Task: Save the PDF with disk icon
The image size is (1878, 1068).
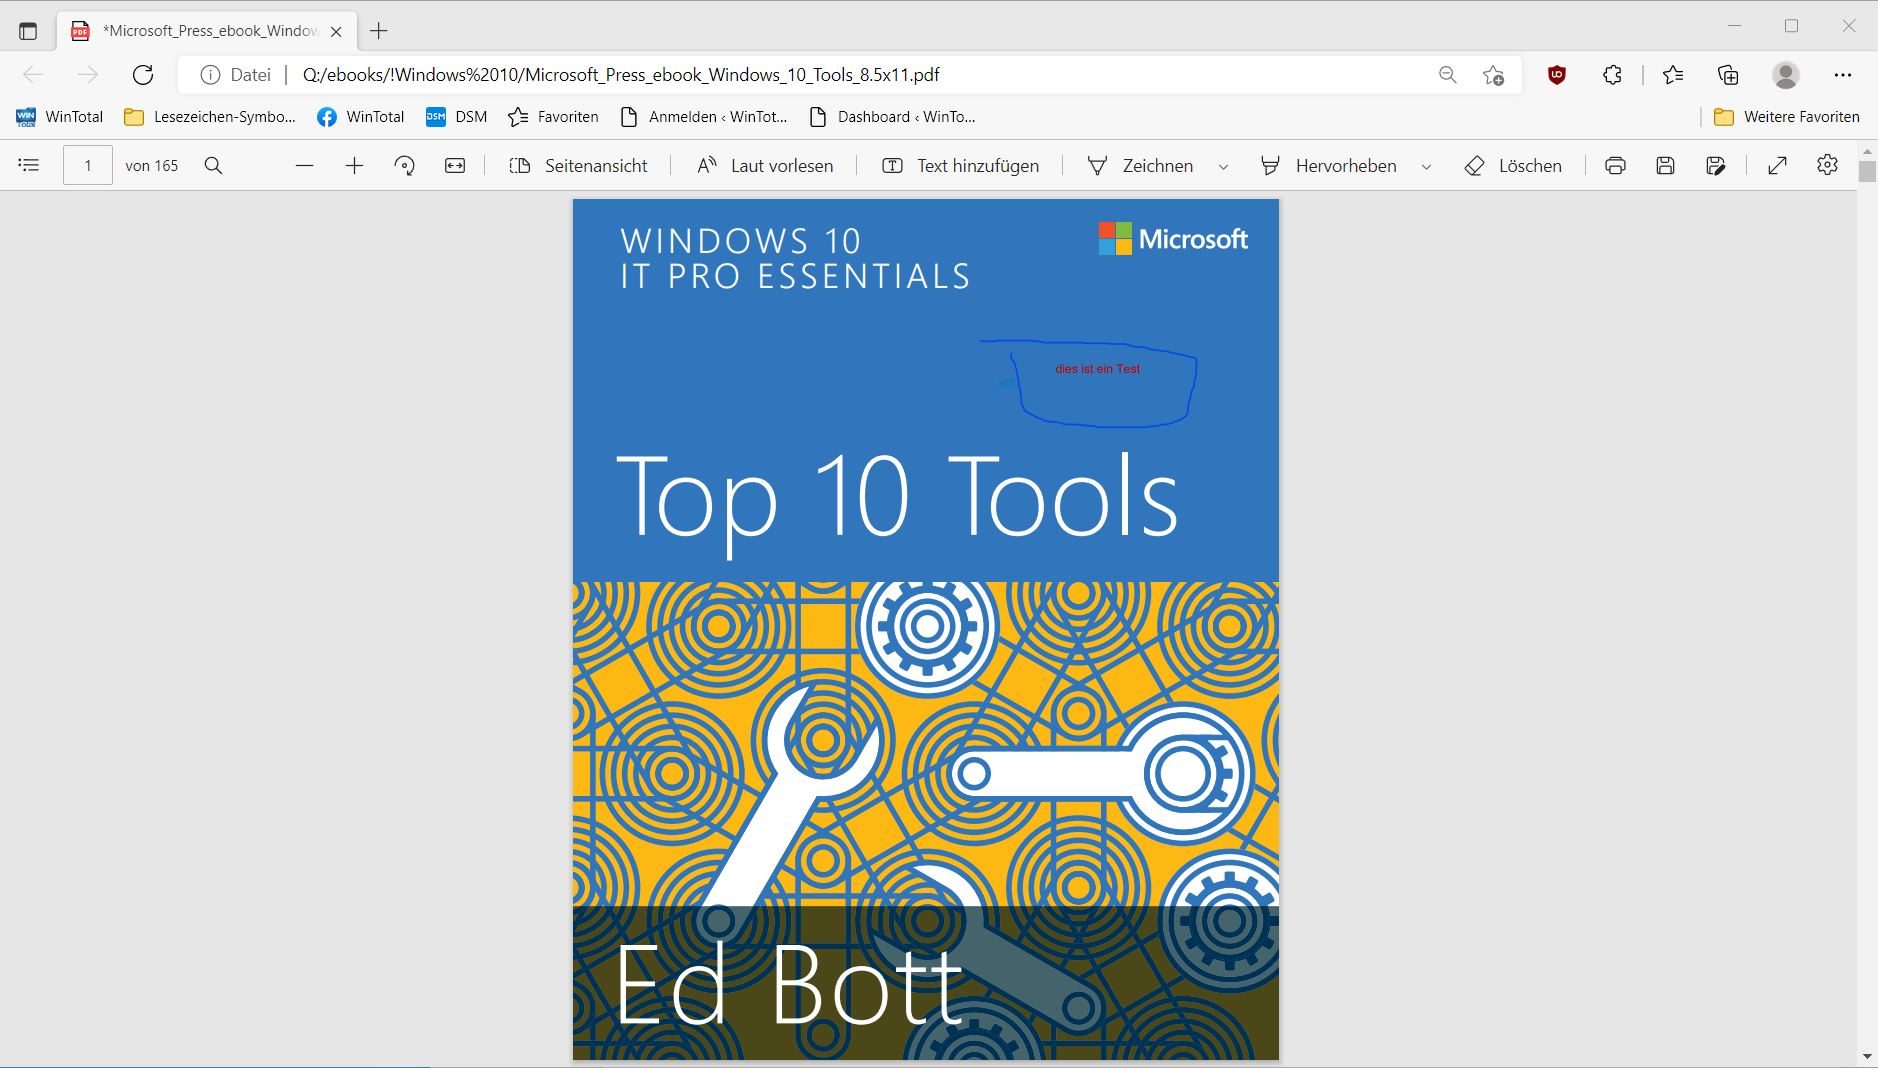Action: [1665, 165]
